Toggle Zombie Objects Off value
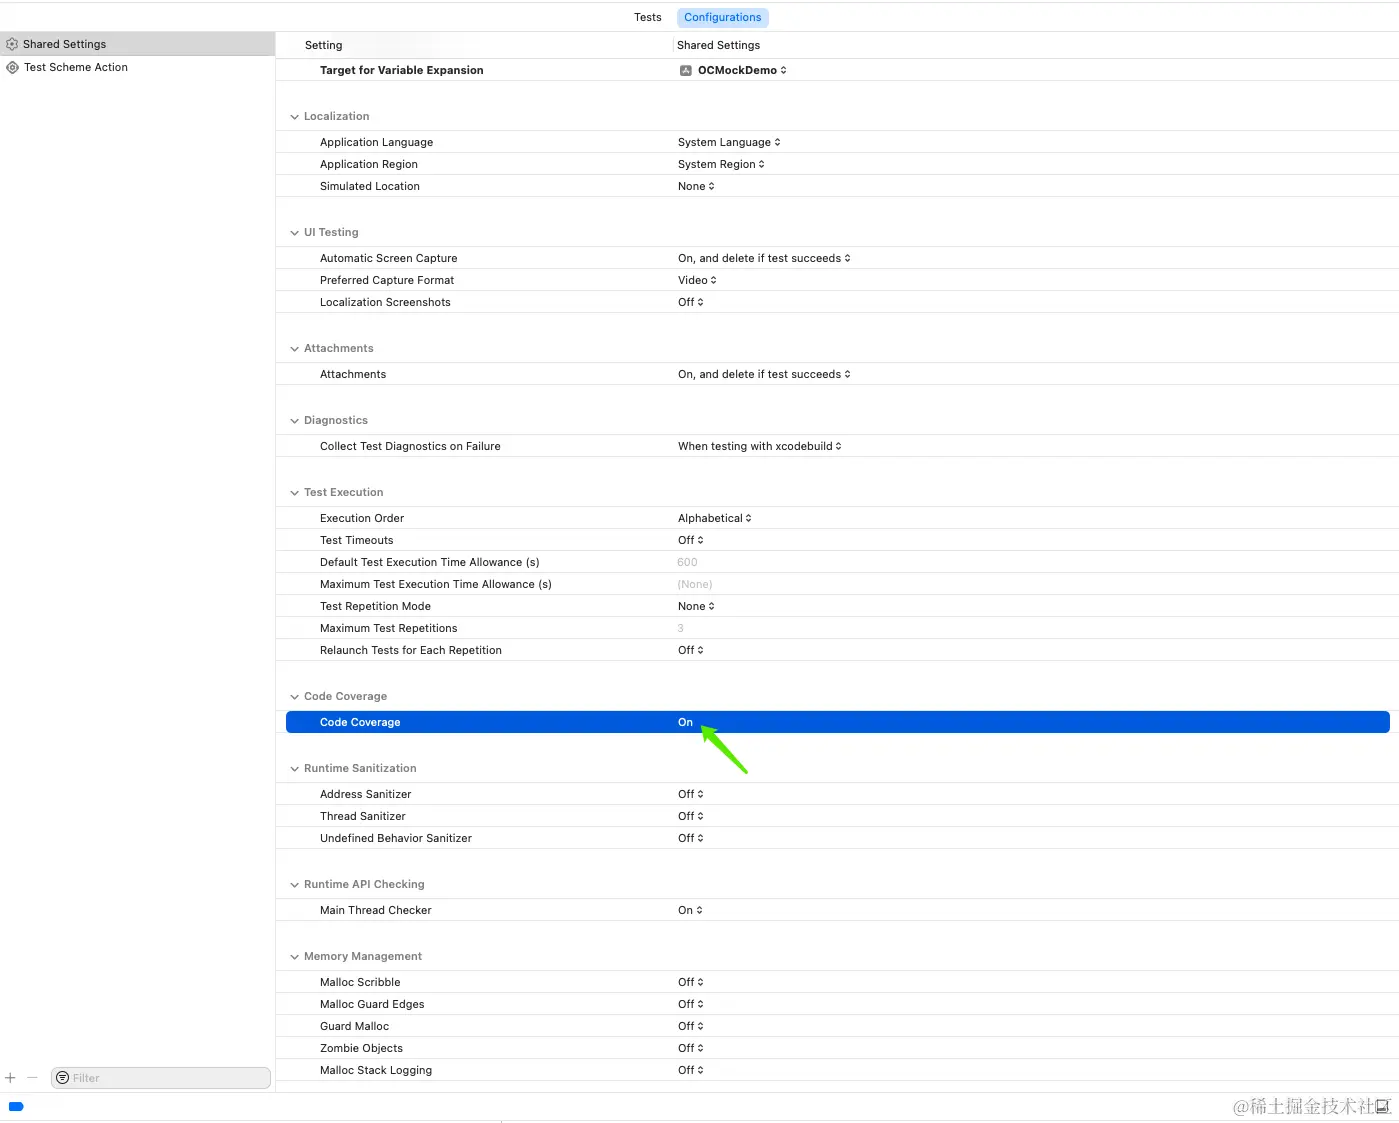Screen dimensions: 1399x1123 [x=691, y=1048]
